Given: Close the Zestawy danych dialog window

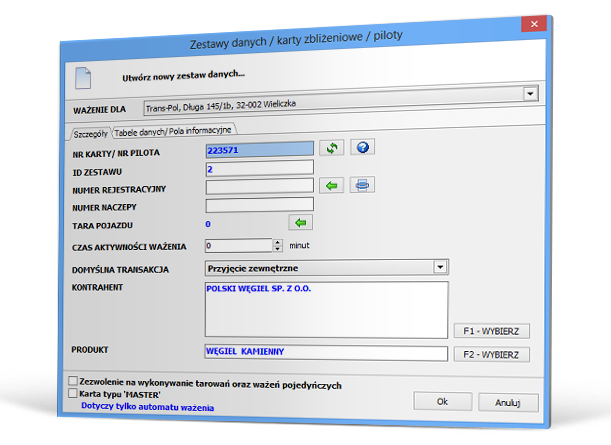Looking at the screenshot, I should 537,23.
